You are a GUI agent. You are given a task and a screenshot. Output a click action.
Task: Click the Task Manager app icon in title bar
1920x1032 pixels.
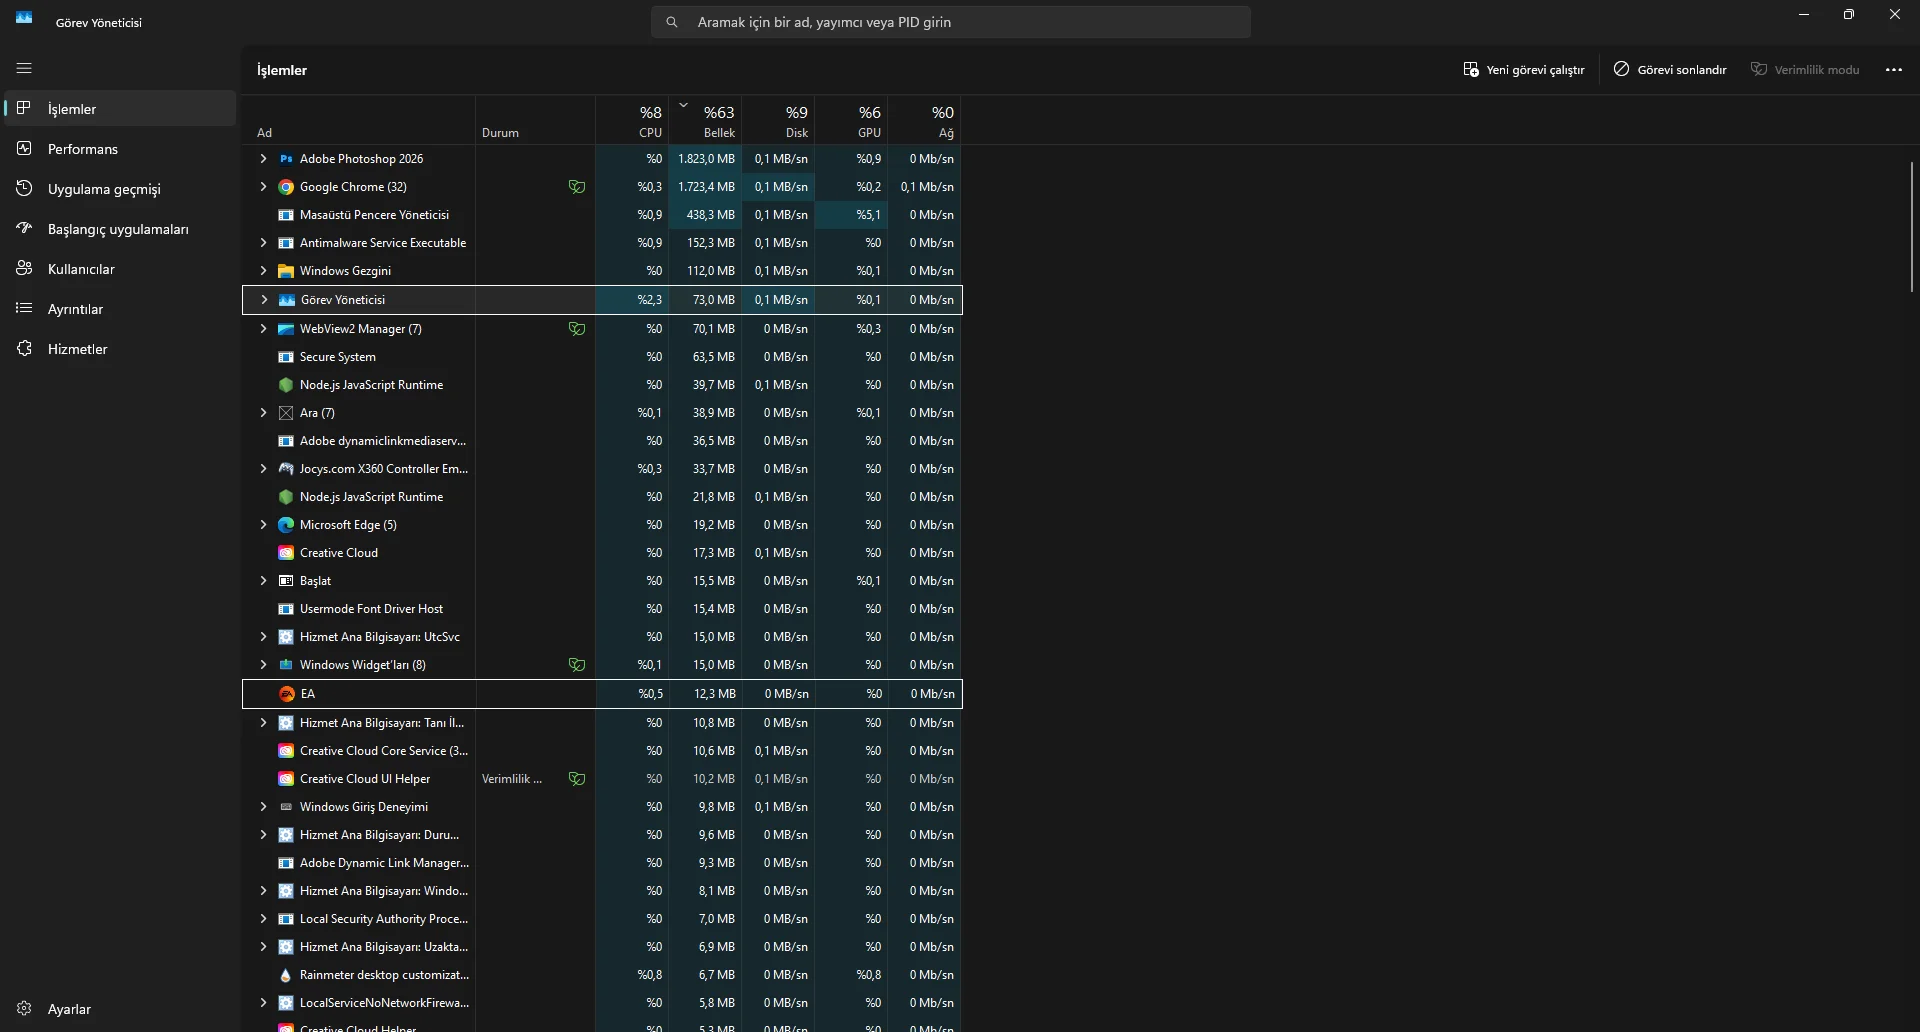tap(24, 17)
